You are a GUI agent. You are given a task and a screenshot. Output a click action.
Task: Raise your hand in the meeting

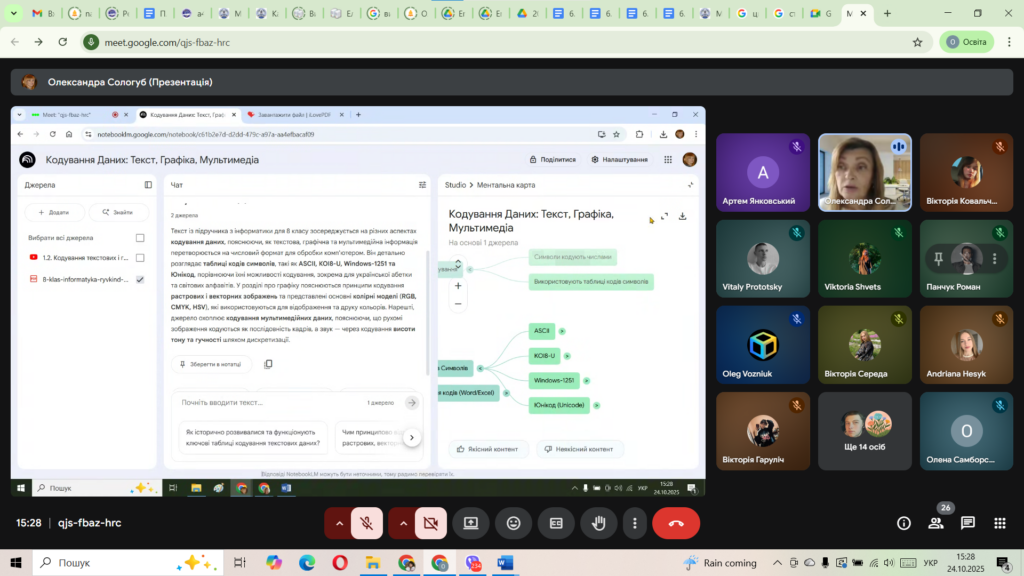pos(599,523)
